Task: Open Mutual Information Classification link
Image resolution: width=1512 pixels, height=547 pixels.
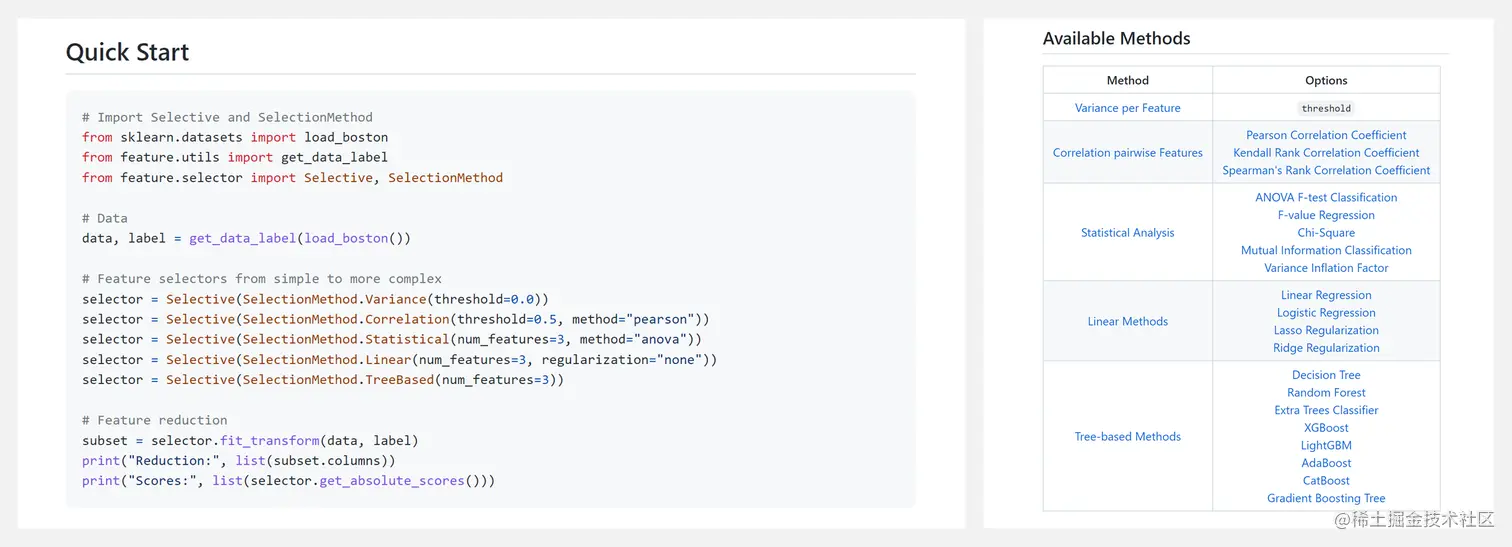Action: [1326, 250]
